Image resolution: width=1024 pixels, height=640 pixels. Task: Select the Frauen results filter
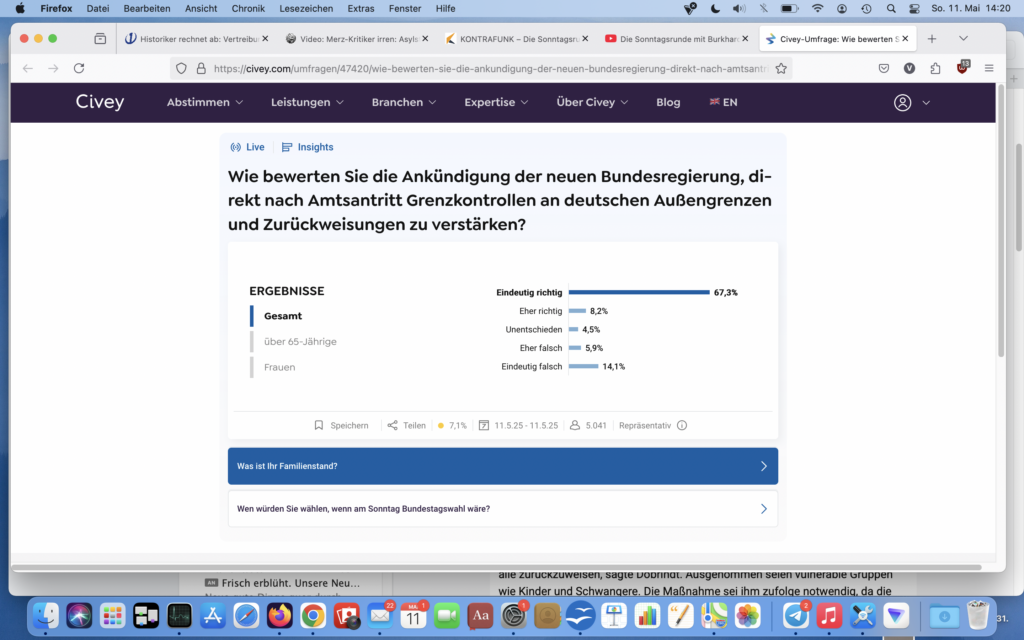(x=279, y=367)
